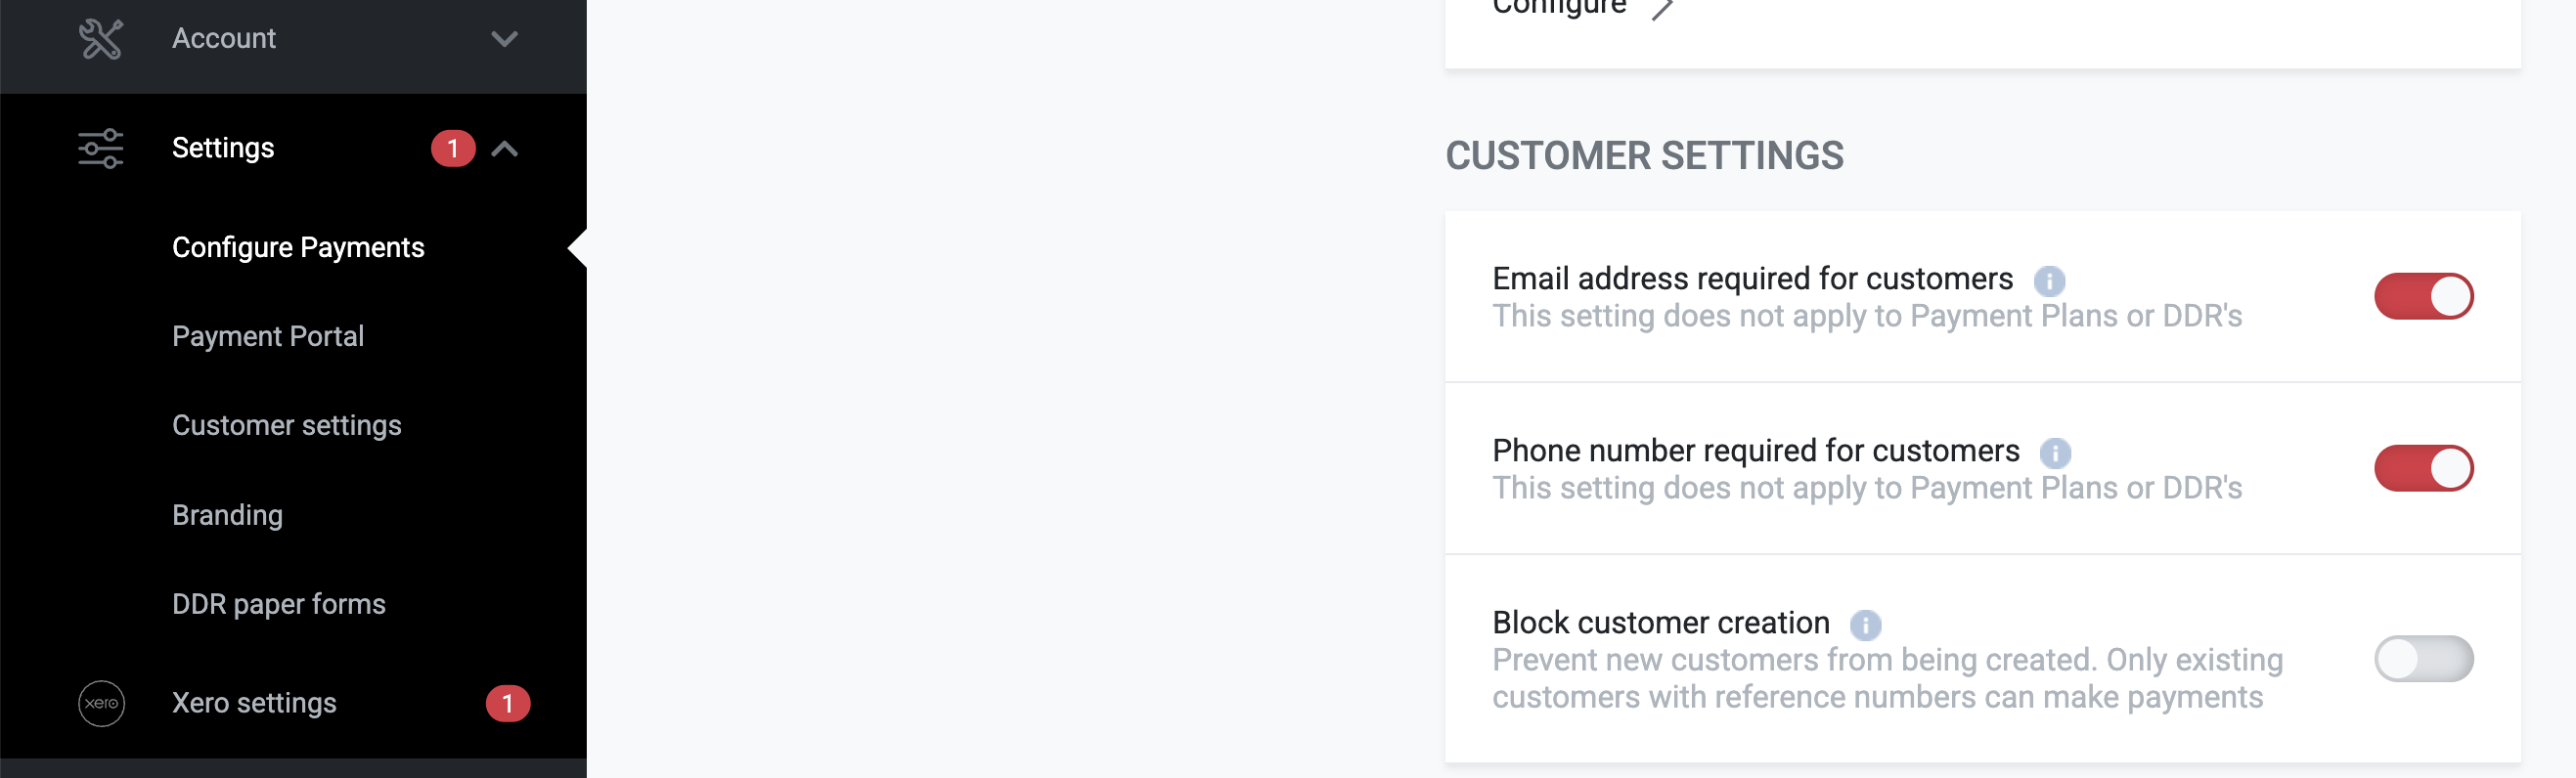This screenshot has width=2576, height=778.
Task: Click the red Xero settings notification badge
Action: pyautogui.click(x=507, y=703)
